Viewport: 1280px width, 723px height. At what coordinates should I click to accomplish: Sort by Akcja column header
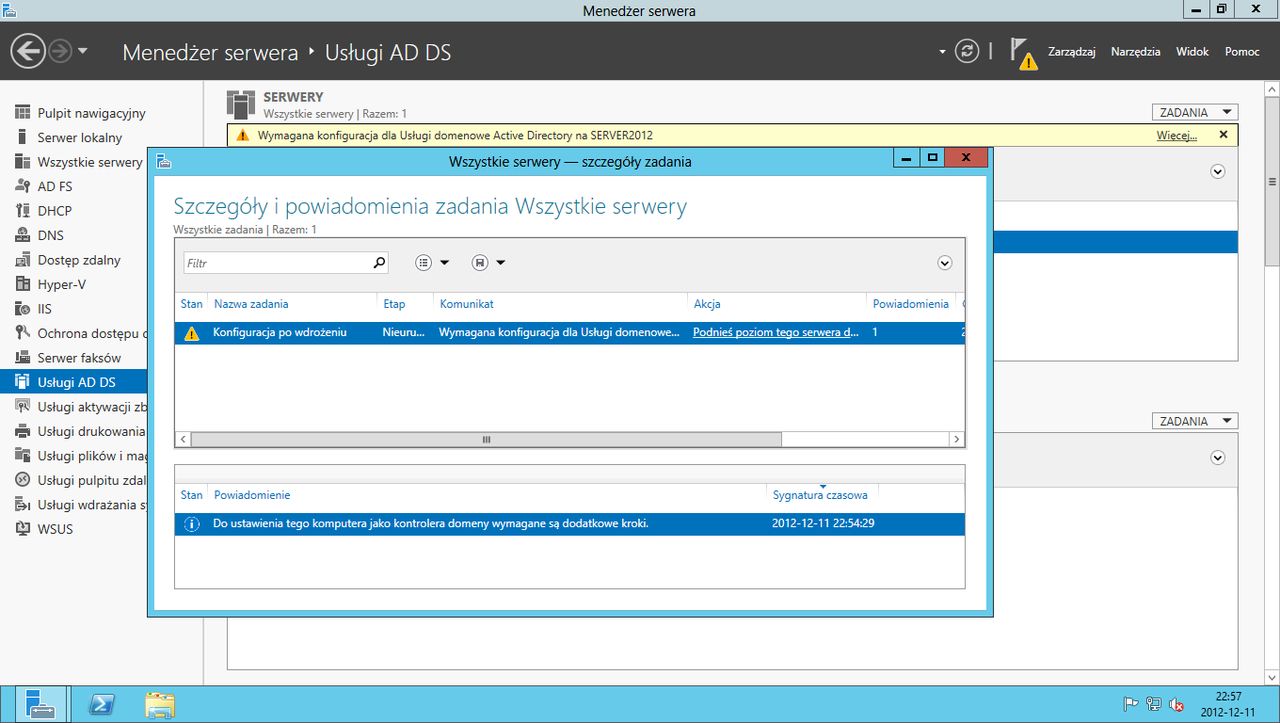coord(707,304)
